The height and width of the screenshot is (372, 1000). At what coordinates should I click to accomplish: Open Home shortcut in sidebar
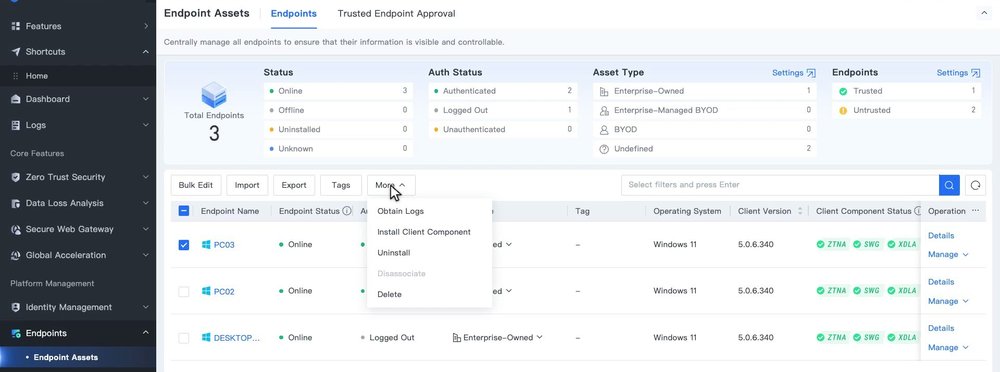pyautogui.click(x=36, y=76)
